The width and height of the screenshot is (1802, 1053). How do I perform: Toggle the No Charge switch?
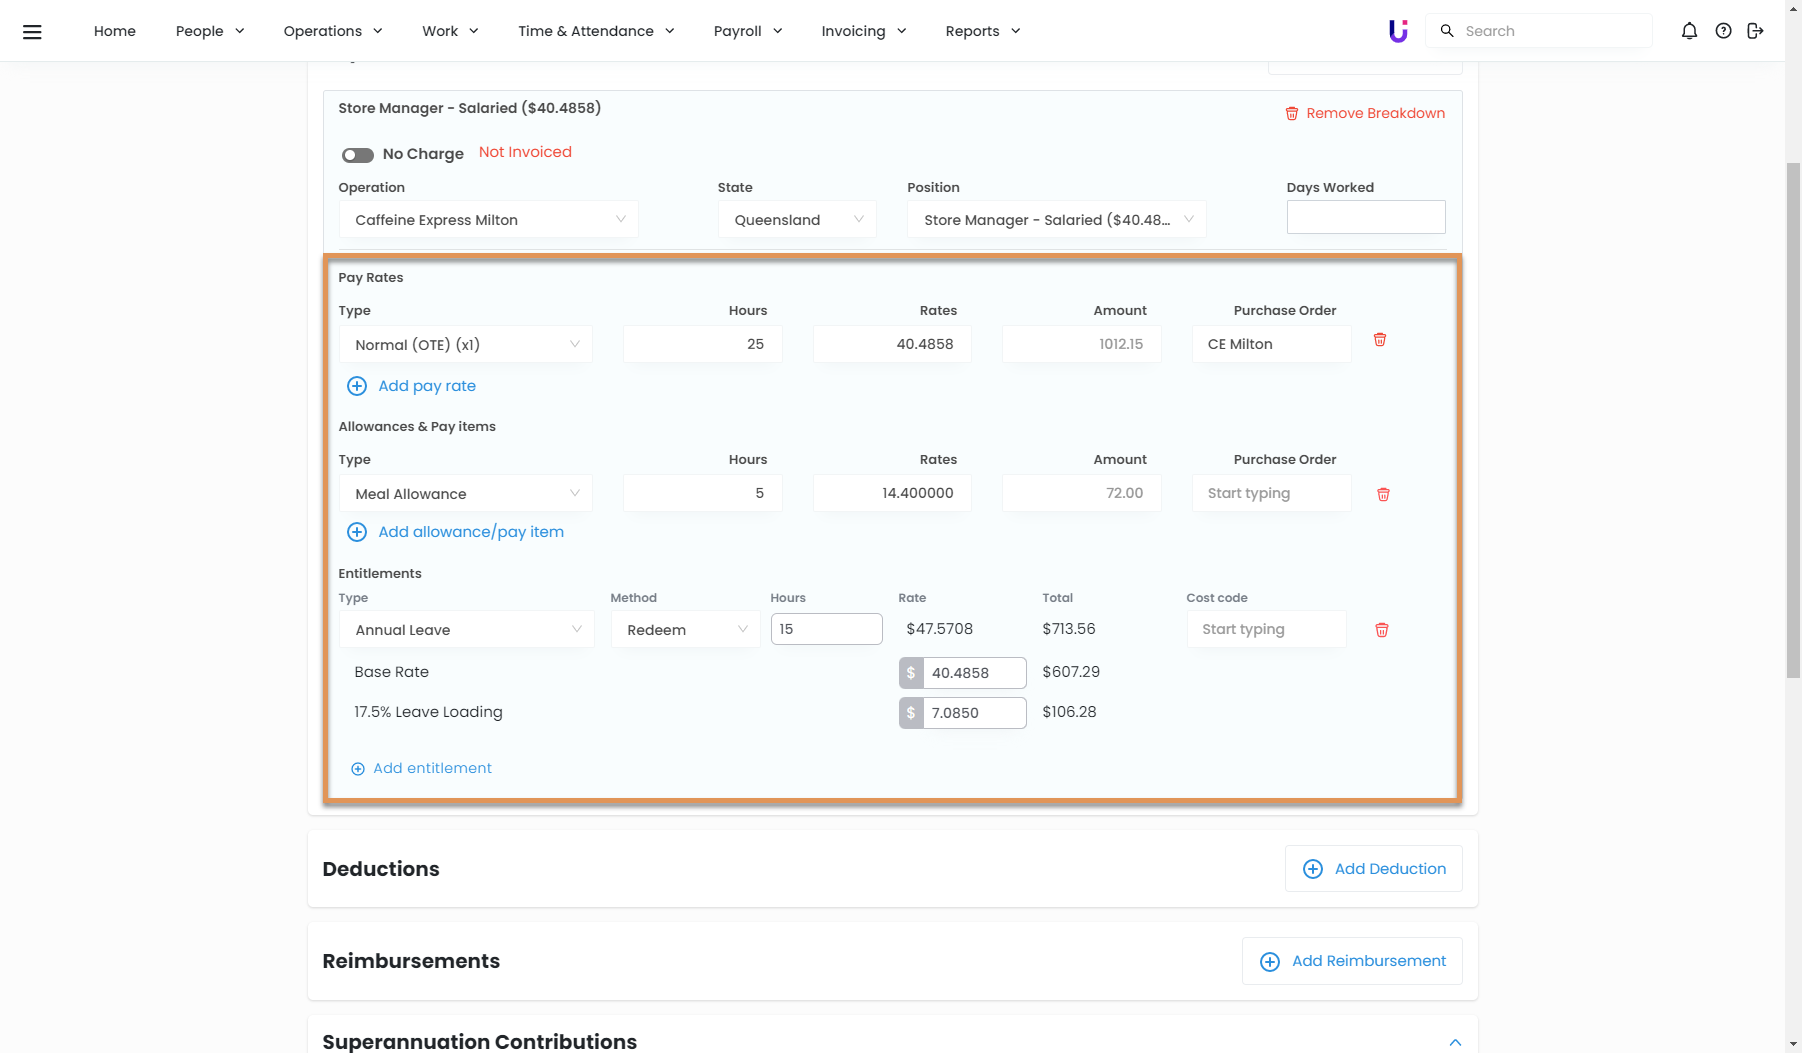(x=357, y=155)
